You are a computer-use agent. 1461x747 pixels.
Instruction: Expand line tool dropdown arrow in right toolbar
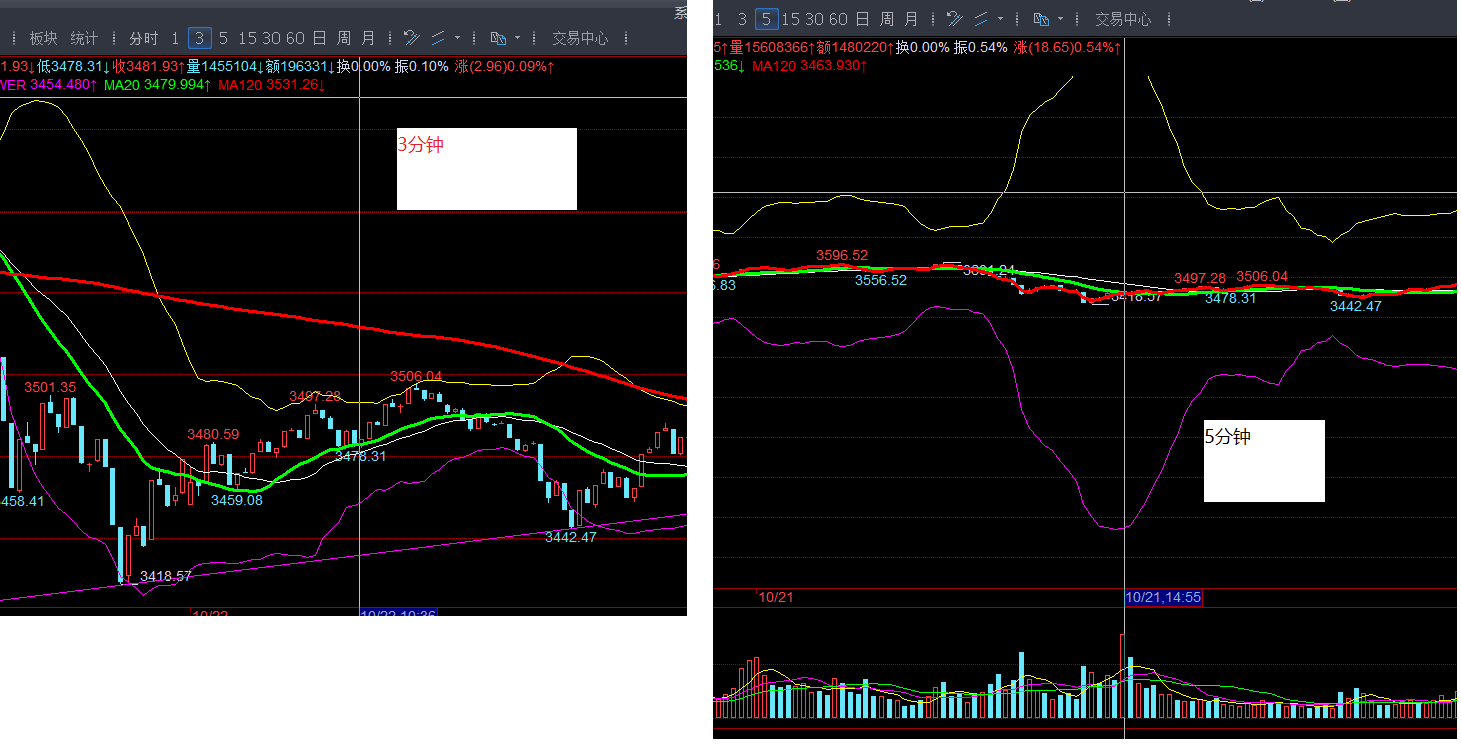[x=1000, y=19]
